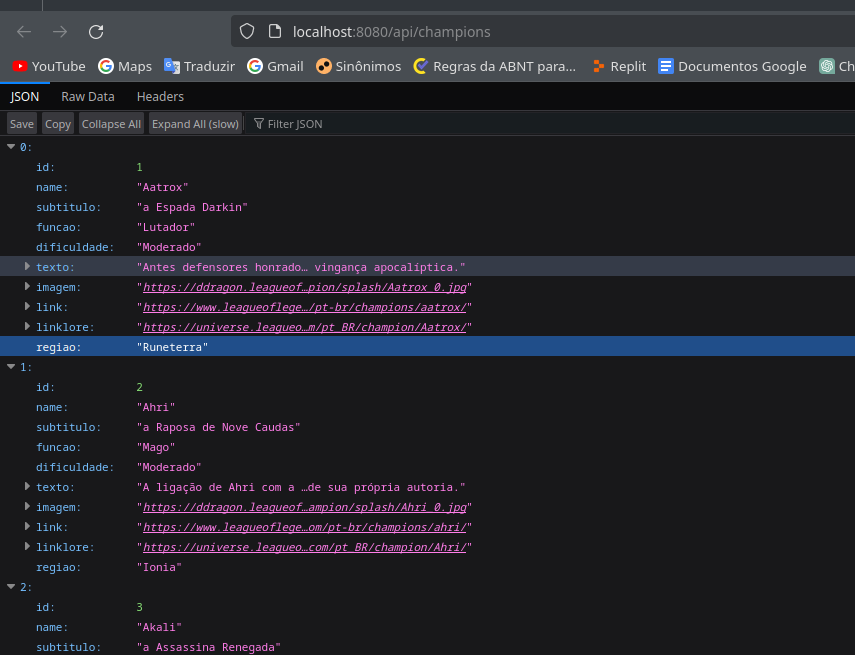Viewport: 855px width, 655px height.
Task: Click Expand All (slow)
Action: pyautogui.click(x=195, y=123)
